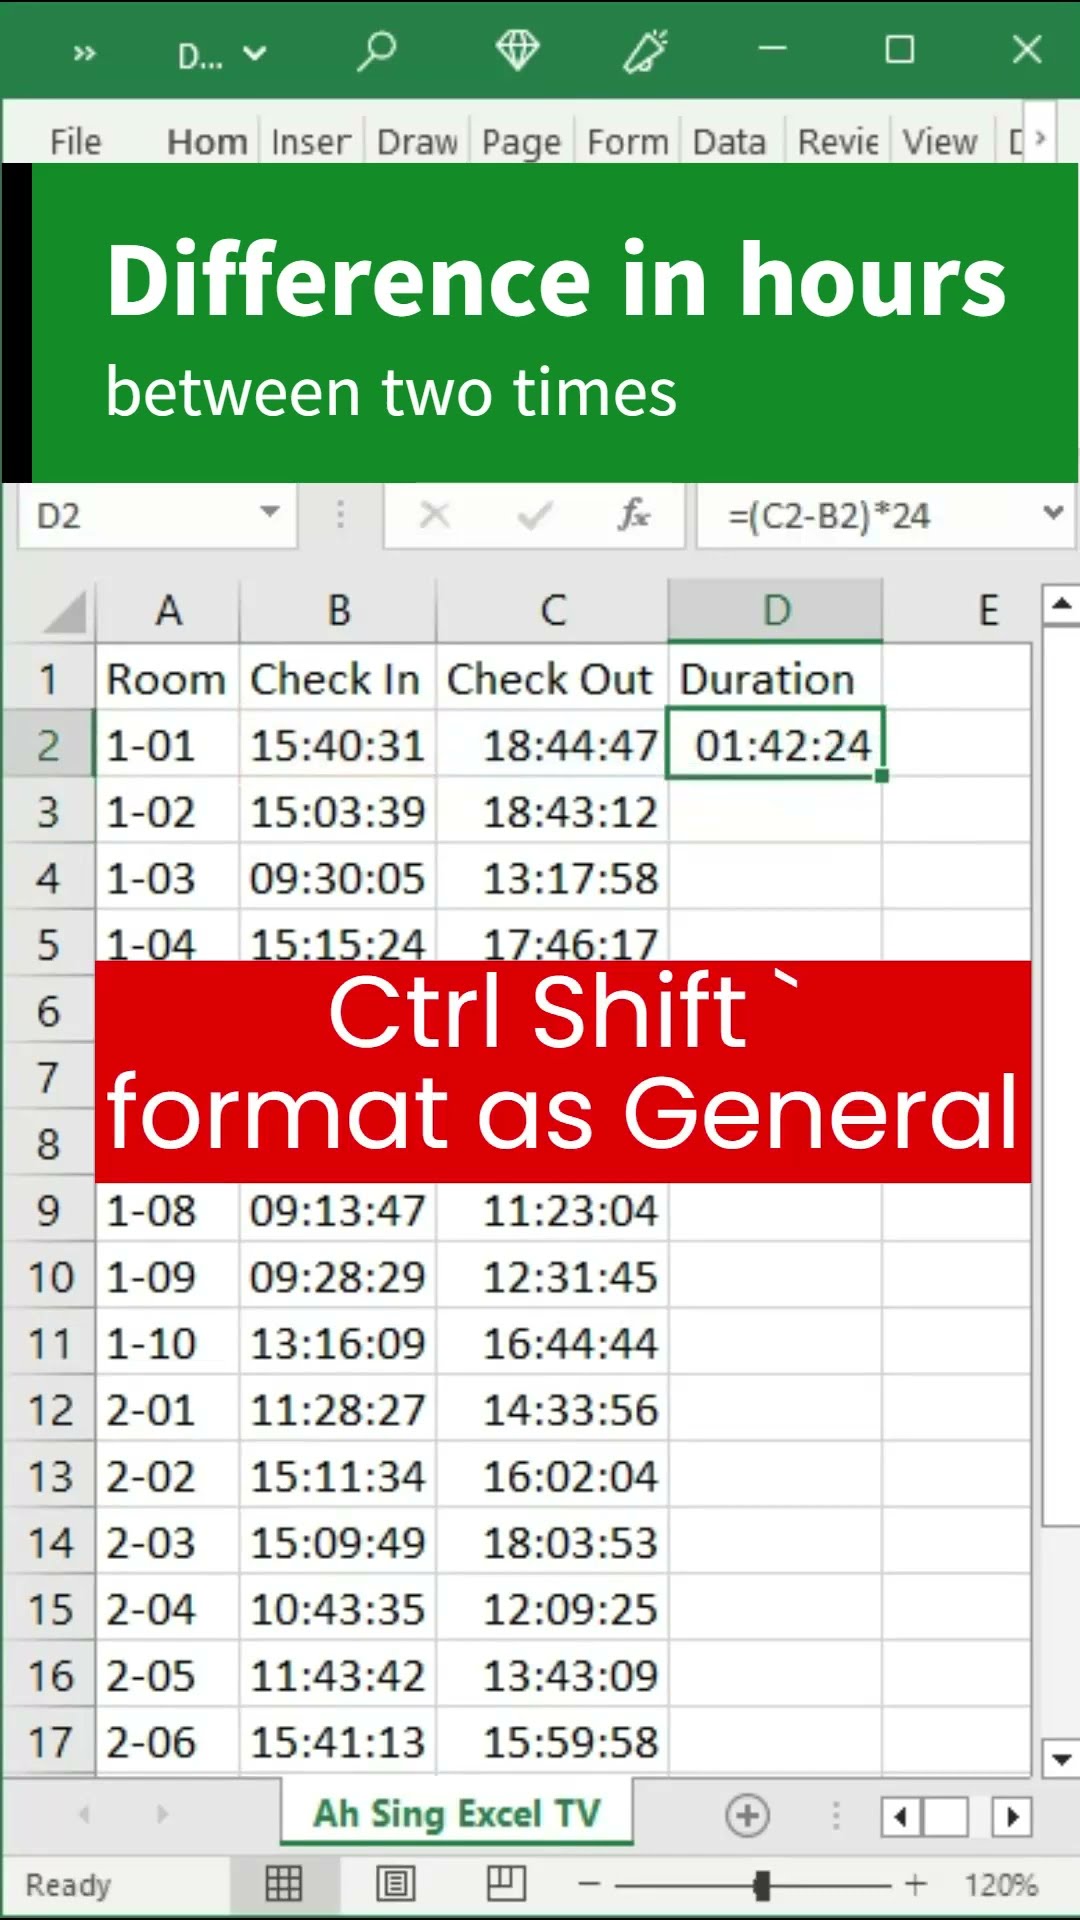The image size is (1080, 1920).
Task: Show more ribbon tabs arrow
Action: pos(1040,138)
